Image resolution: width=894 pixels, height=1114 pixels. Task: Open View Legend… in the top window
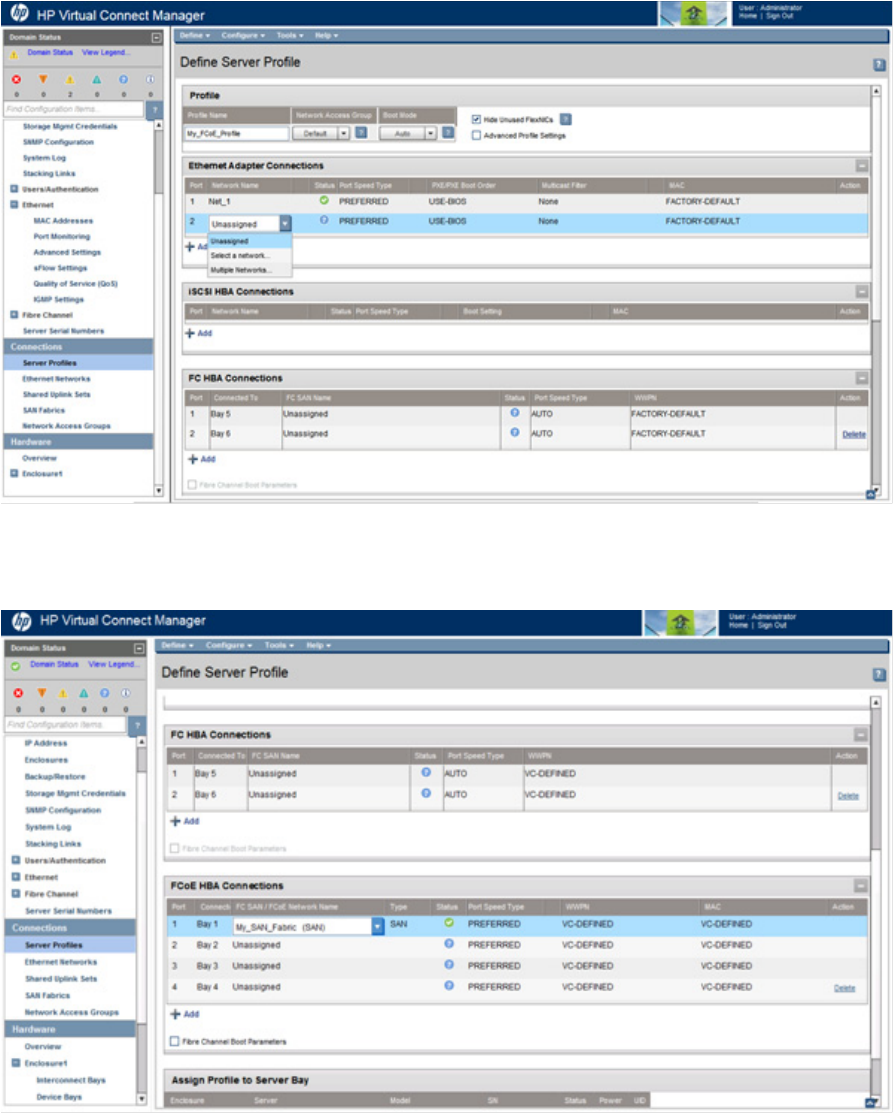[x=106, y=53]
